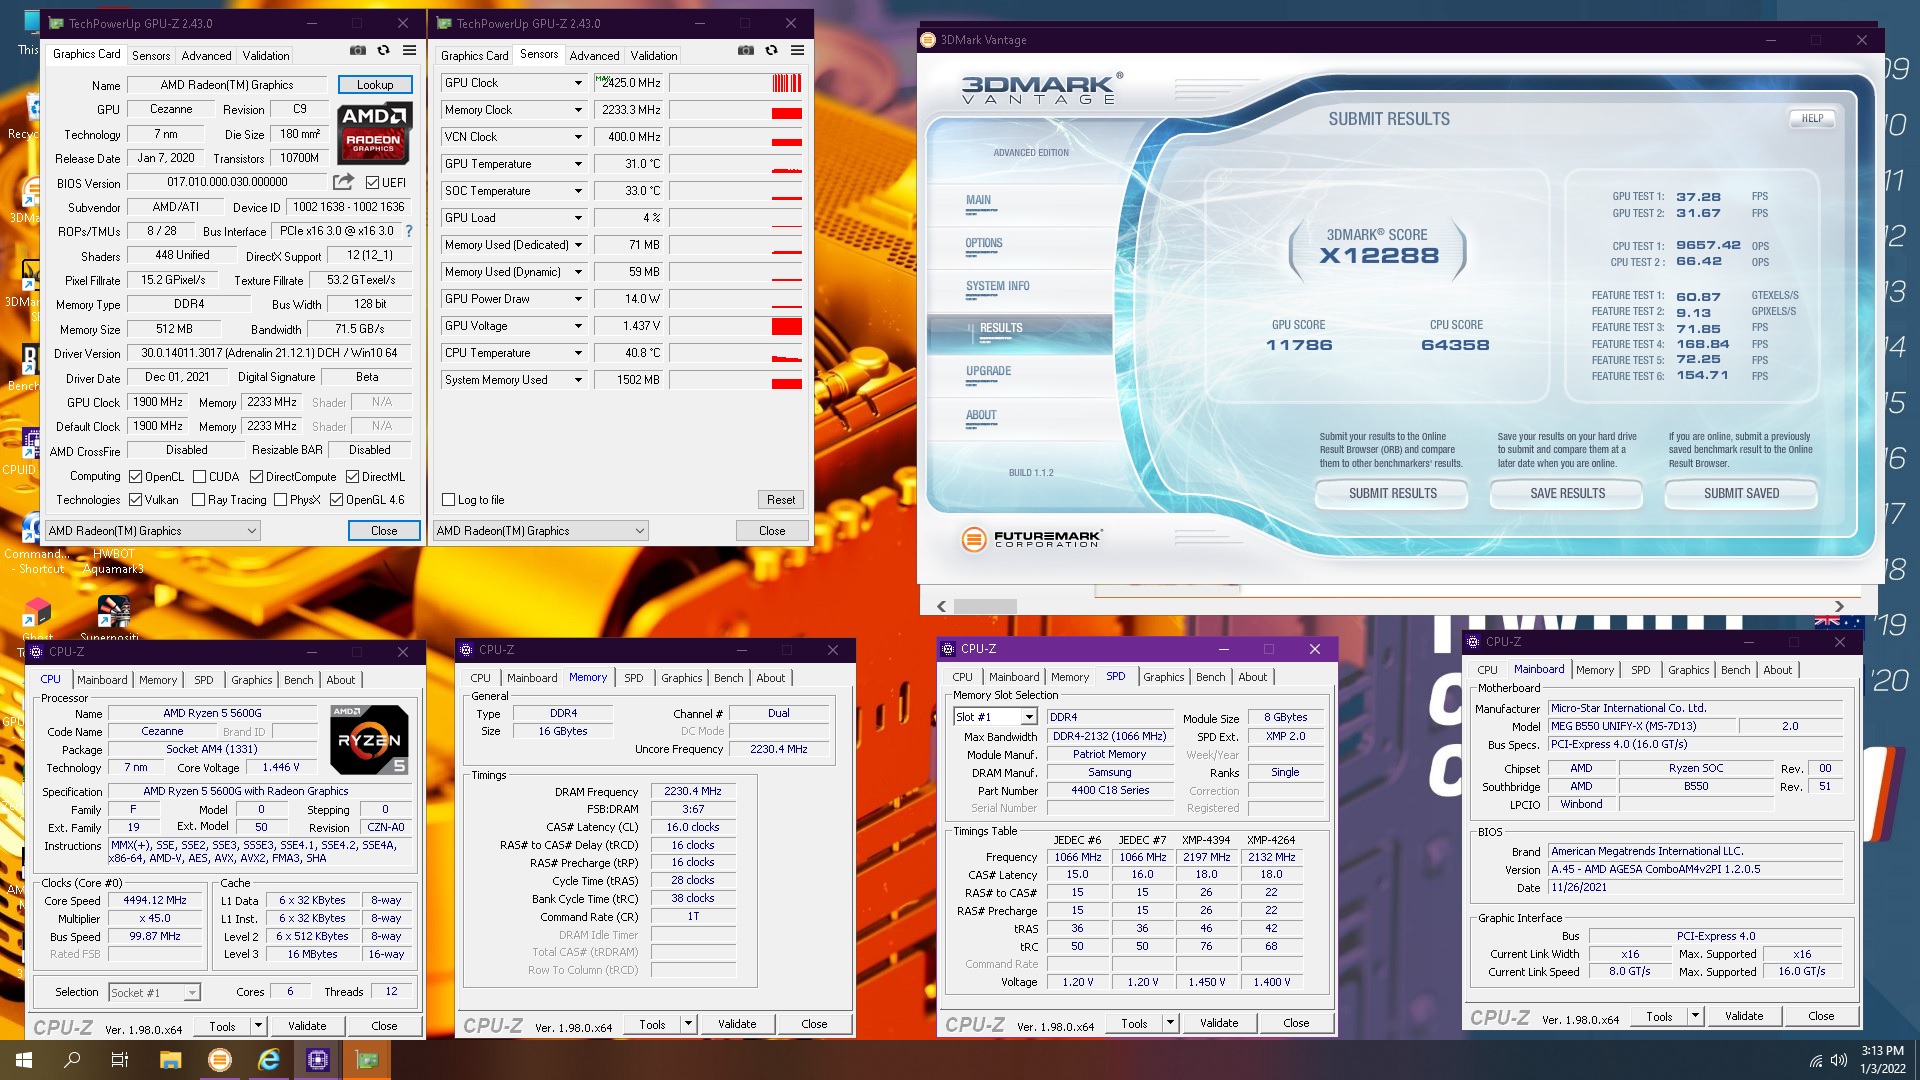1920x1080 pixels.
Task: Open taskbar search icon
Action: [x=72, y=1060]
